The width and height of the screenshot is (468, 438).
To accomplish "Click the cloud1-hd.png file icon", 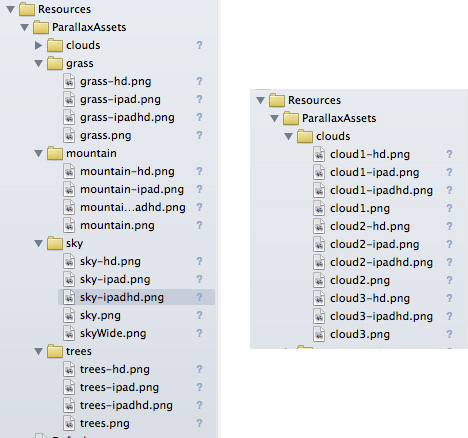I will click(319, 154).
